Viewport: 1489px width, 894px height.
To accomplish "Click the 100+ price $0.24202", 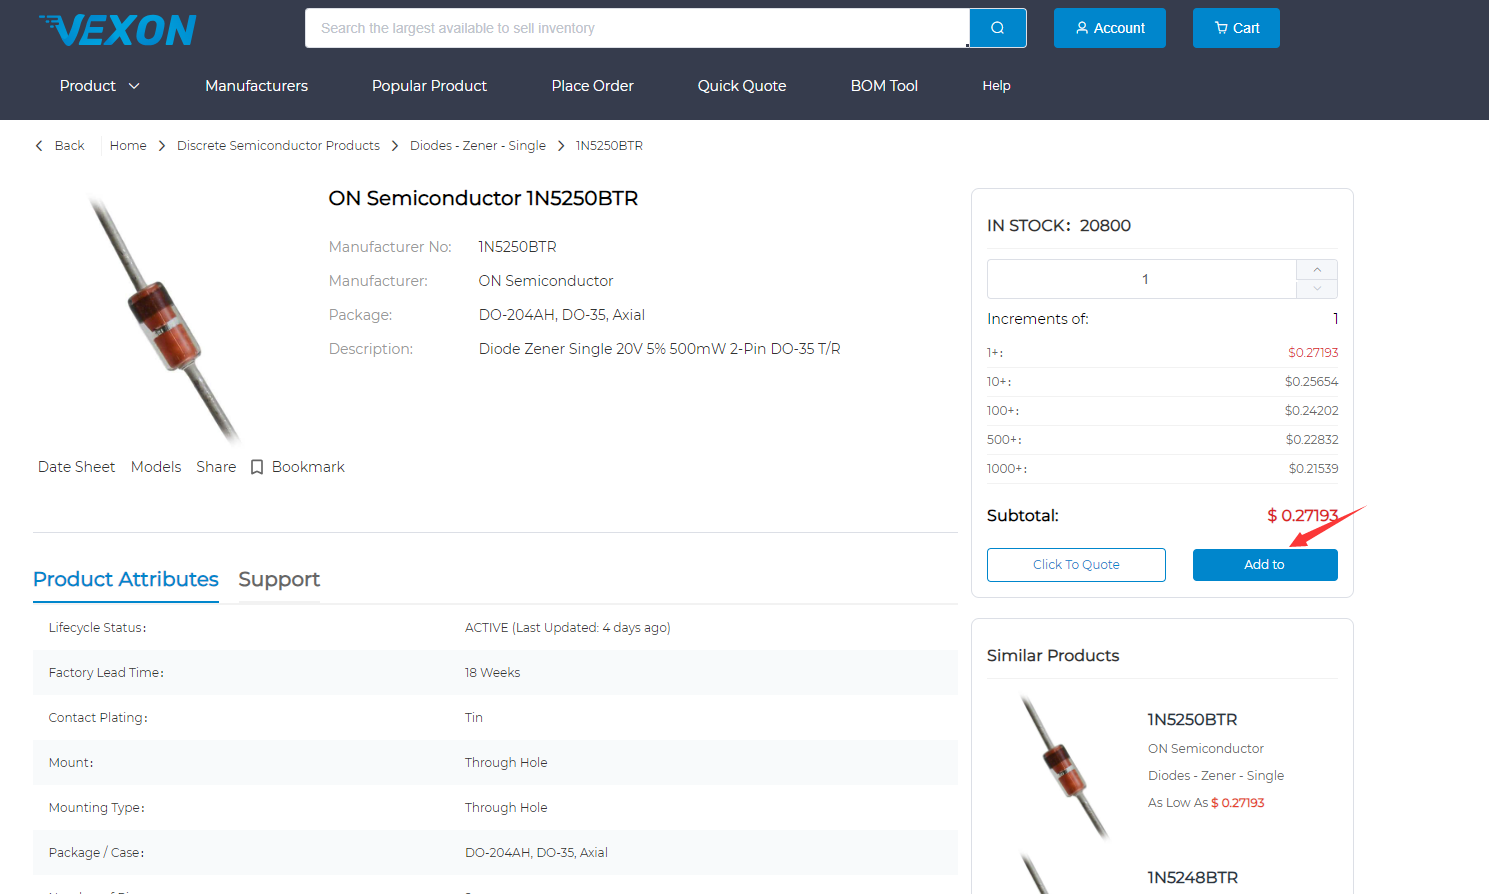I will pos(1311,411).
